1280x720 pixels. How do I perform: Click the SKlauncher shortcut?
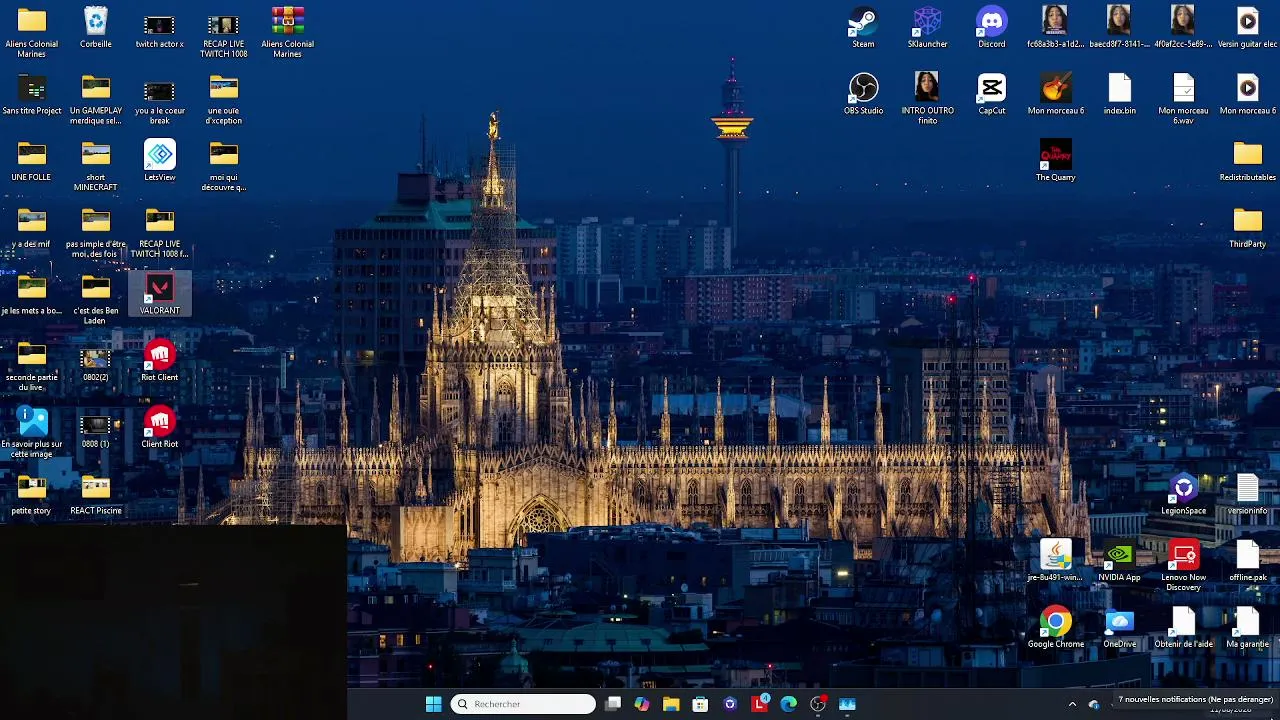pyautogui.click(x=927, y=21)
